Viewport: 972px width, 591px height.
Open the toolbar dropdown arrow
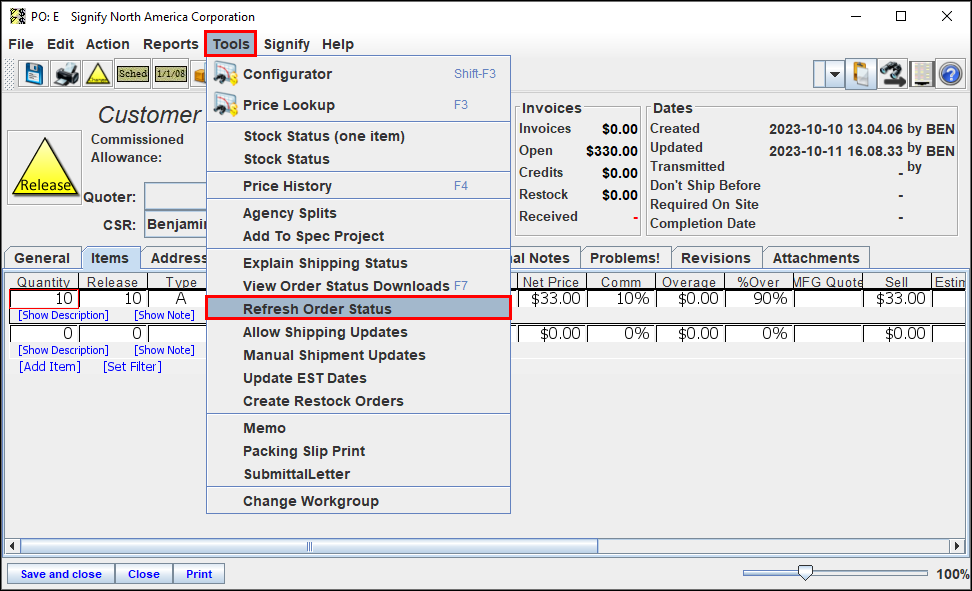click(x=834, y=74)
